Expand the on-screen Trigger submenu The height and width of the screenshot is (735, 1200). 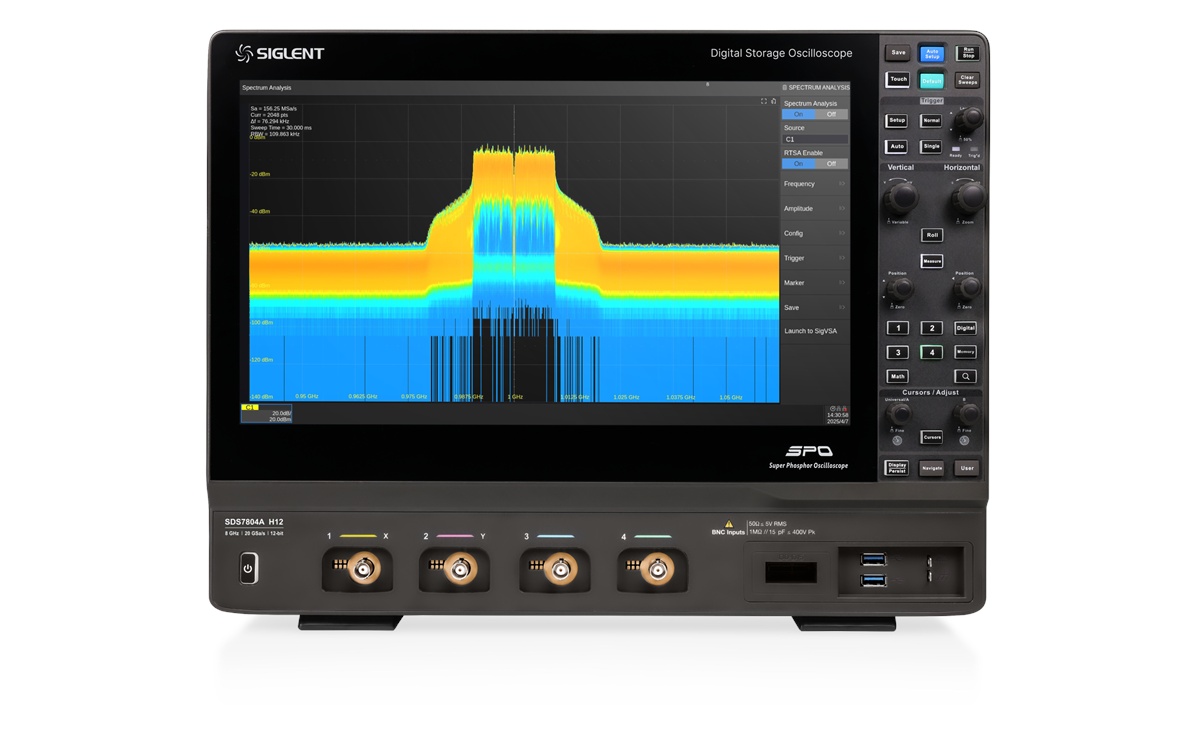815,258
